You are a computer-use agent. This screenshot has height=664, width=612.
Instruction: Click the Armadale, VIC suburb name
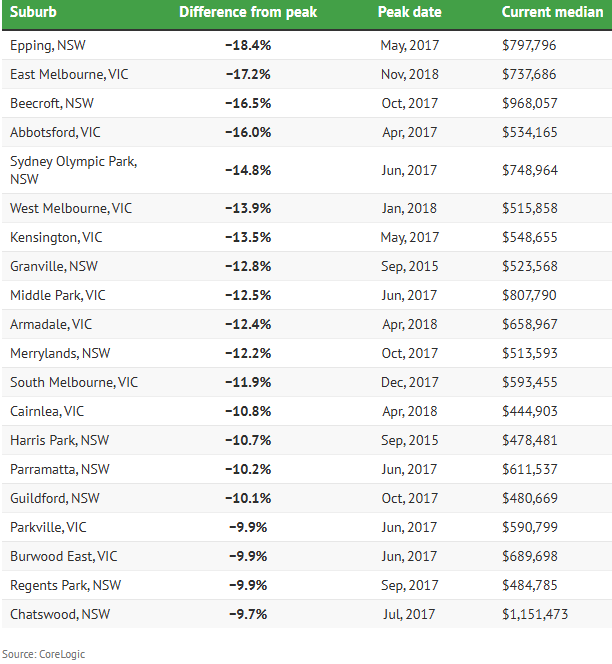[x=51, y=324]
